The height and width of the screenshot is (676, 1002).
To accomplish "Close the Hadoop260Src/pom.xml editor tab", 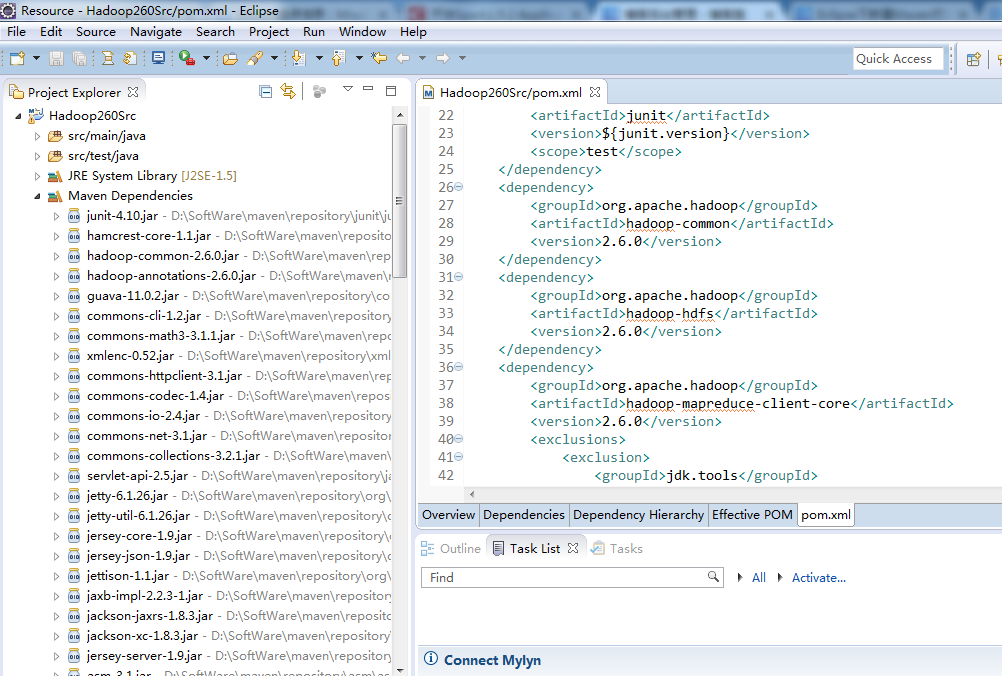I will coord(595,92).
